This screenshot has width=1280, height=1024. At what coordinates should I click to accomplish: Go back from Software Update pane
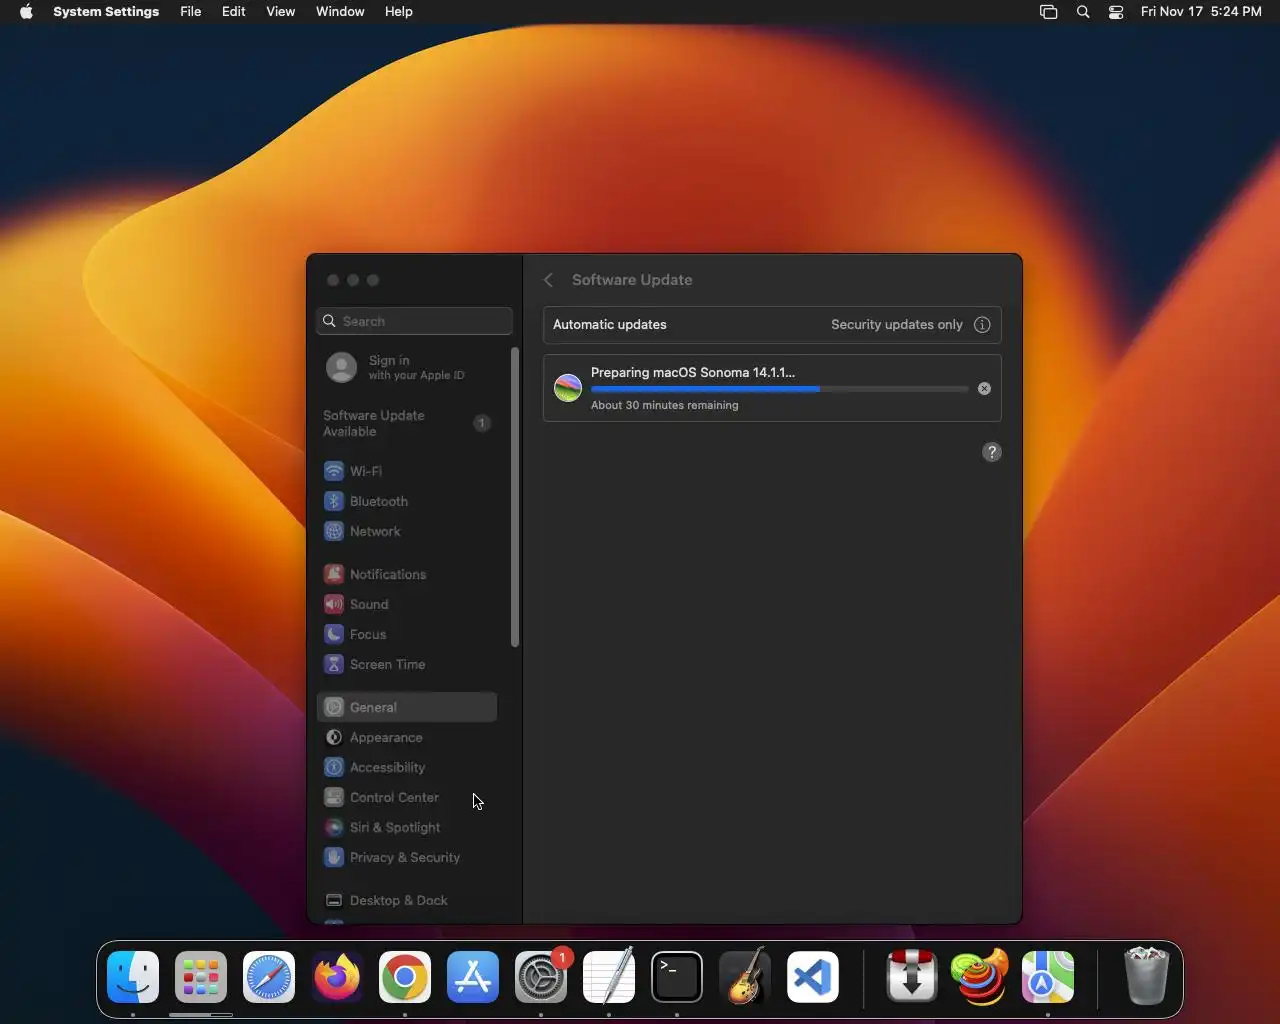[x=548, y=280]
